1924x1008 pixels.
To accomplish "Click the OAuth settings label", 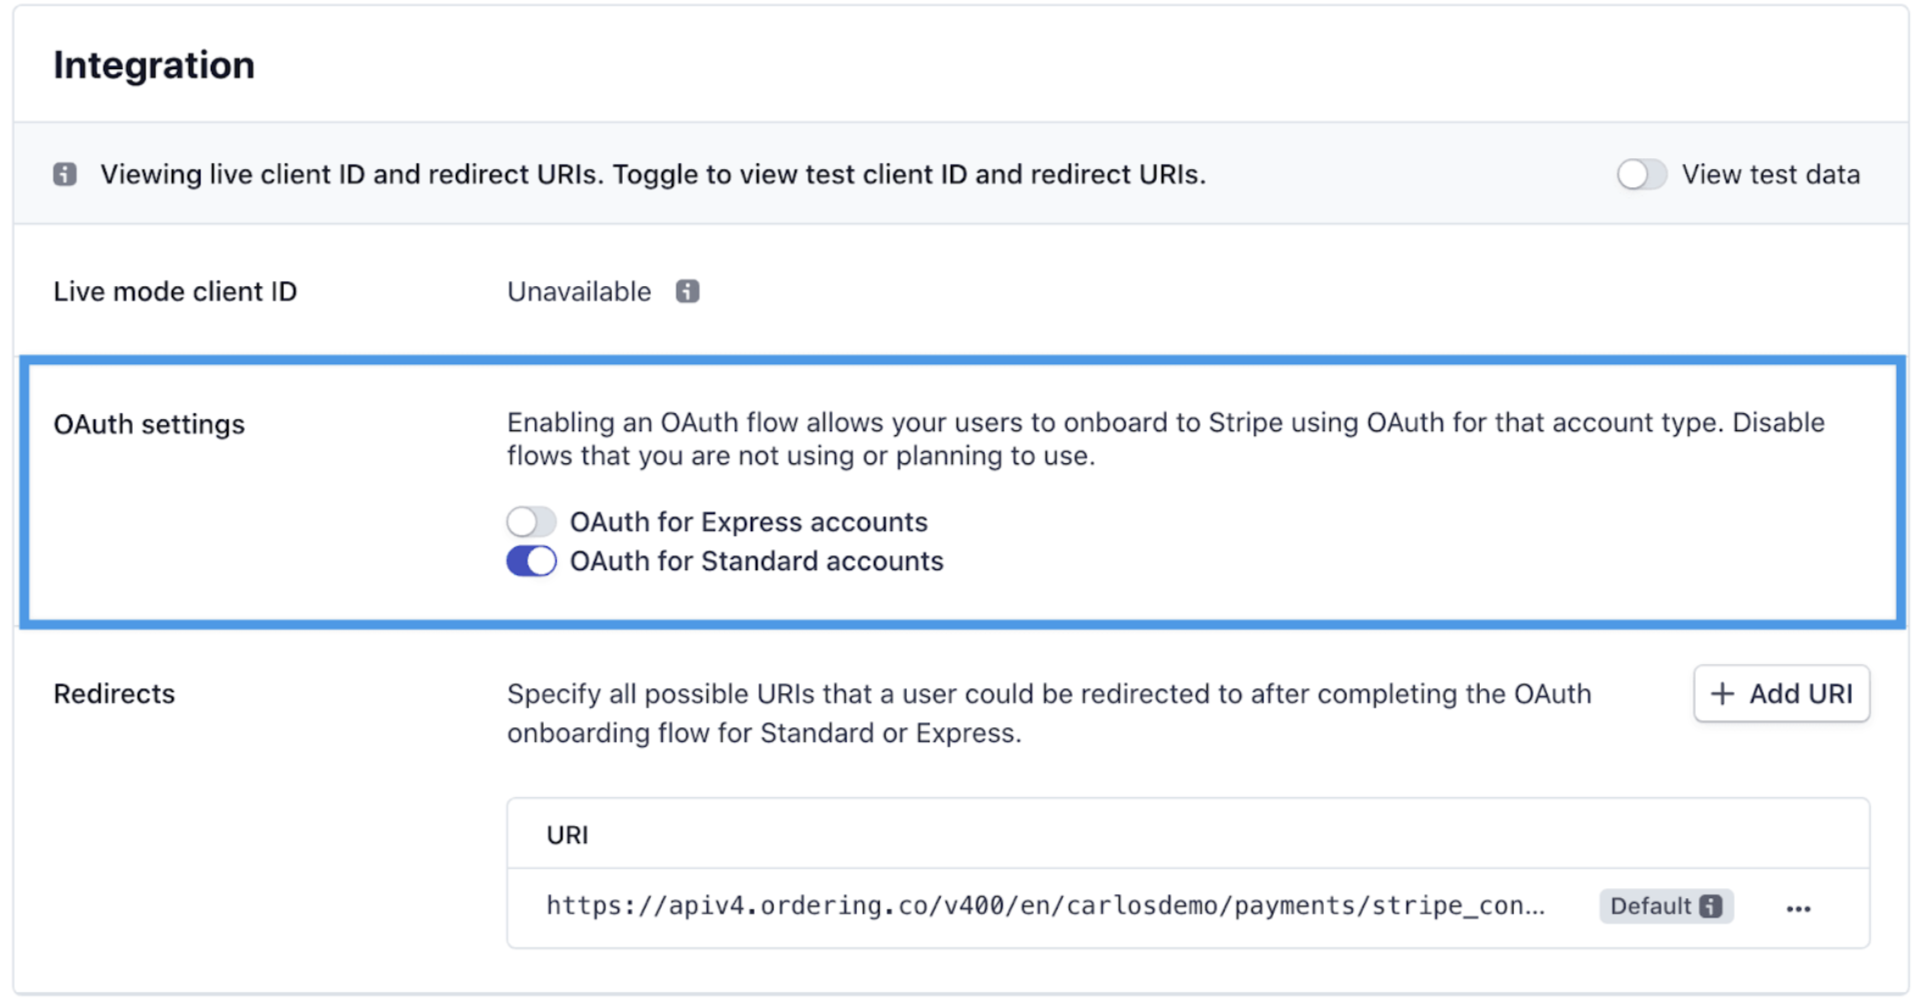I will [x=149, y=424].
